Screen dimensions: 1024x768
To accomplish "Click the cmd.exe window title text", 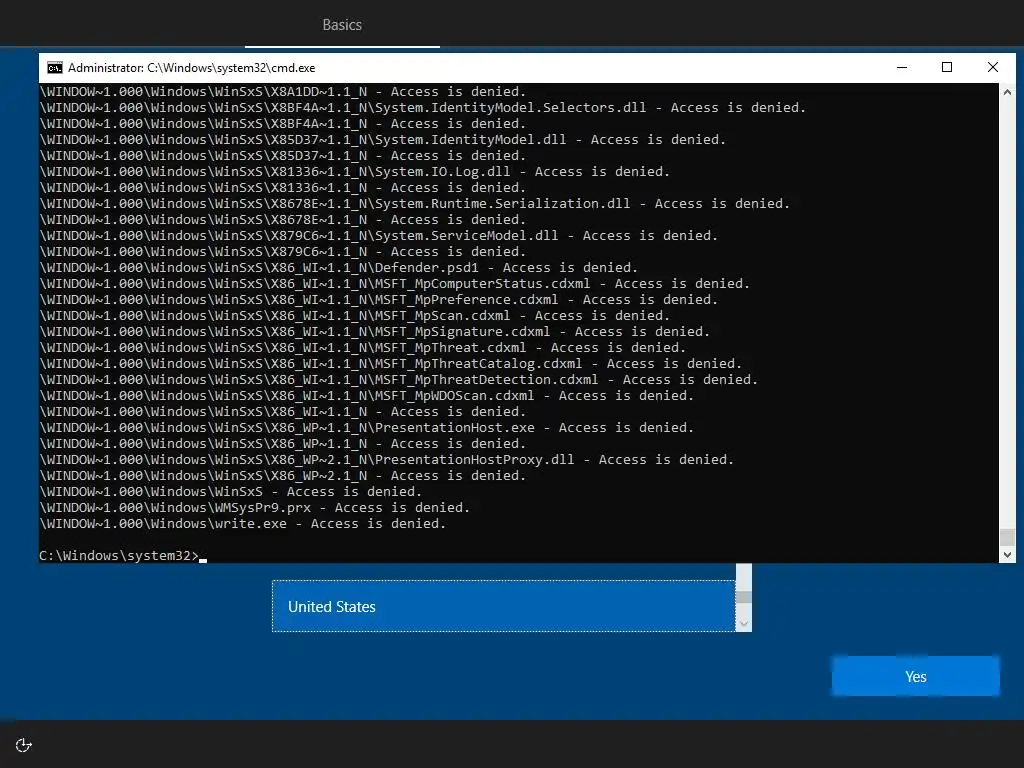I will tap(191, 68).
